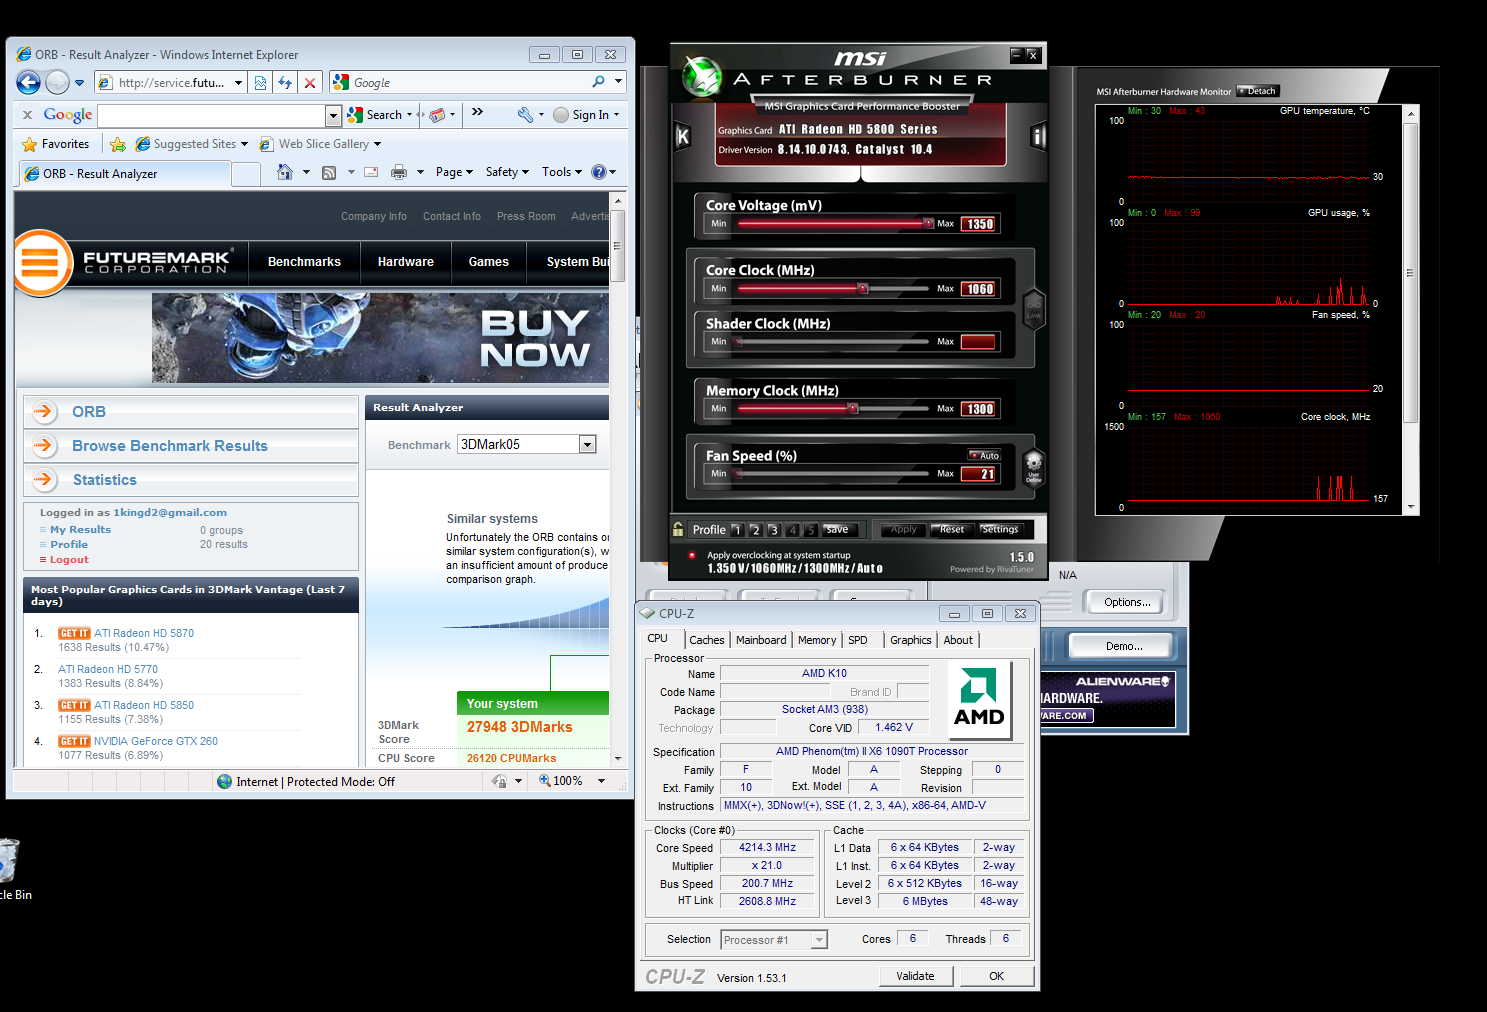Open the IE Help question mark icon
1487x1012 pixels.
(599, 172)
